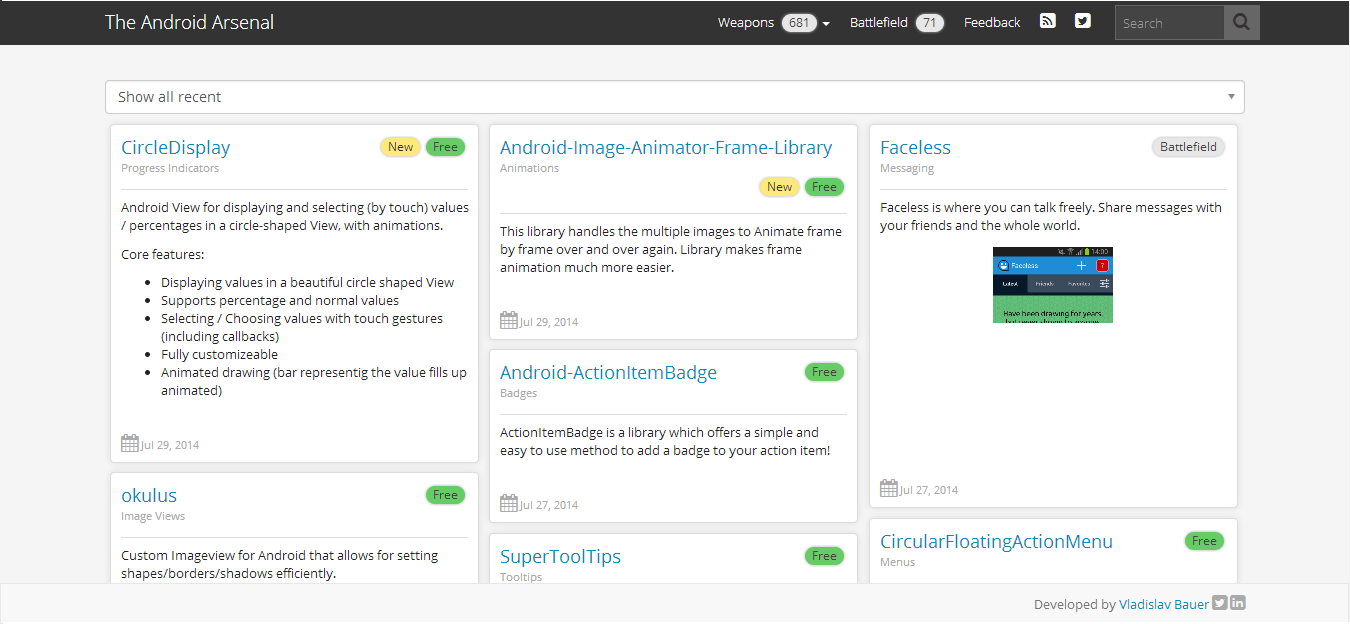
Task: Click the Weapons count badge 681
Action: [799, 23]
